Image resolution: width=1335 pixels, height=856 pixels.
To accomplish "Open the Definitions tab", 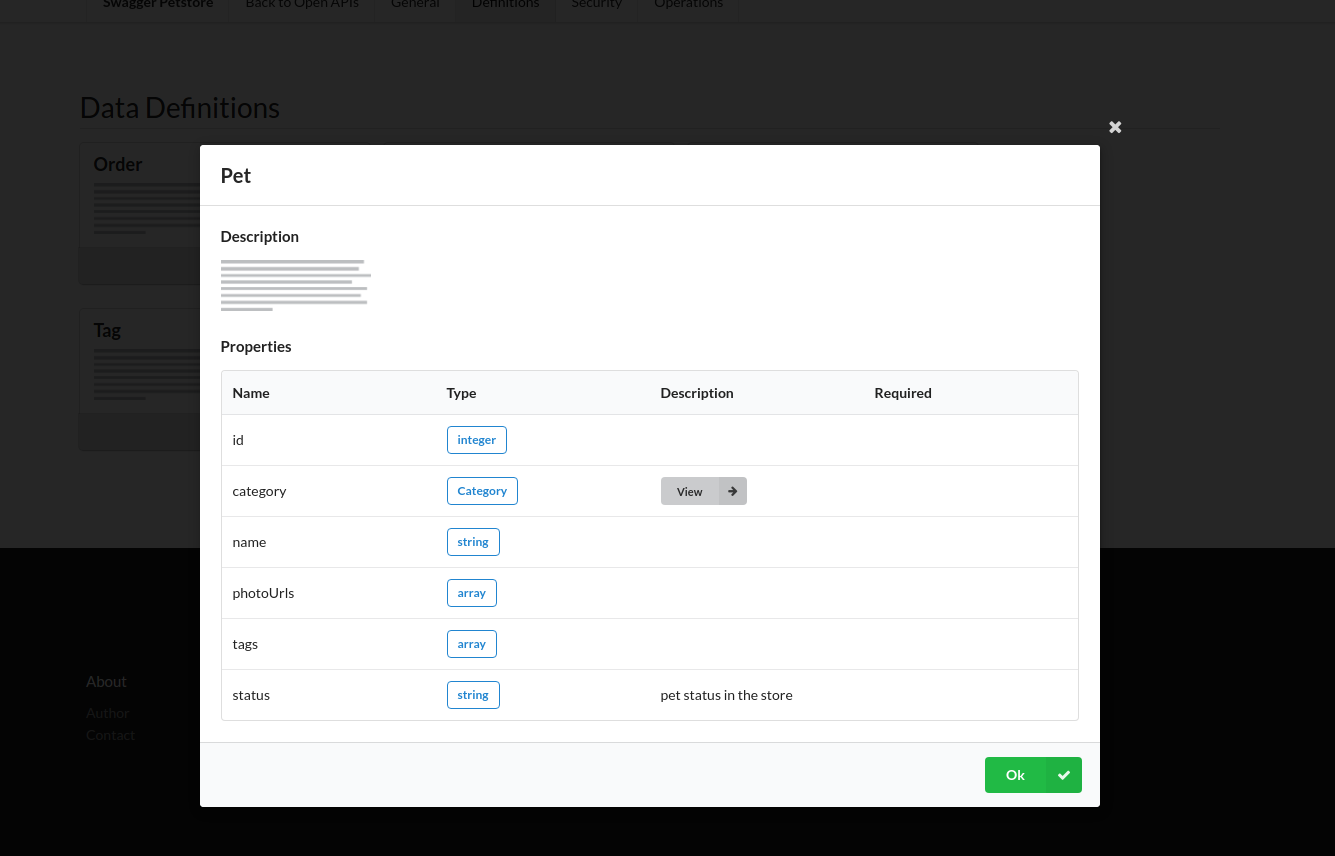I will (505, 5).
